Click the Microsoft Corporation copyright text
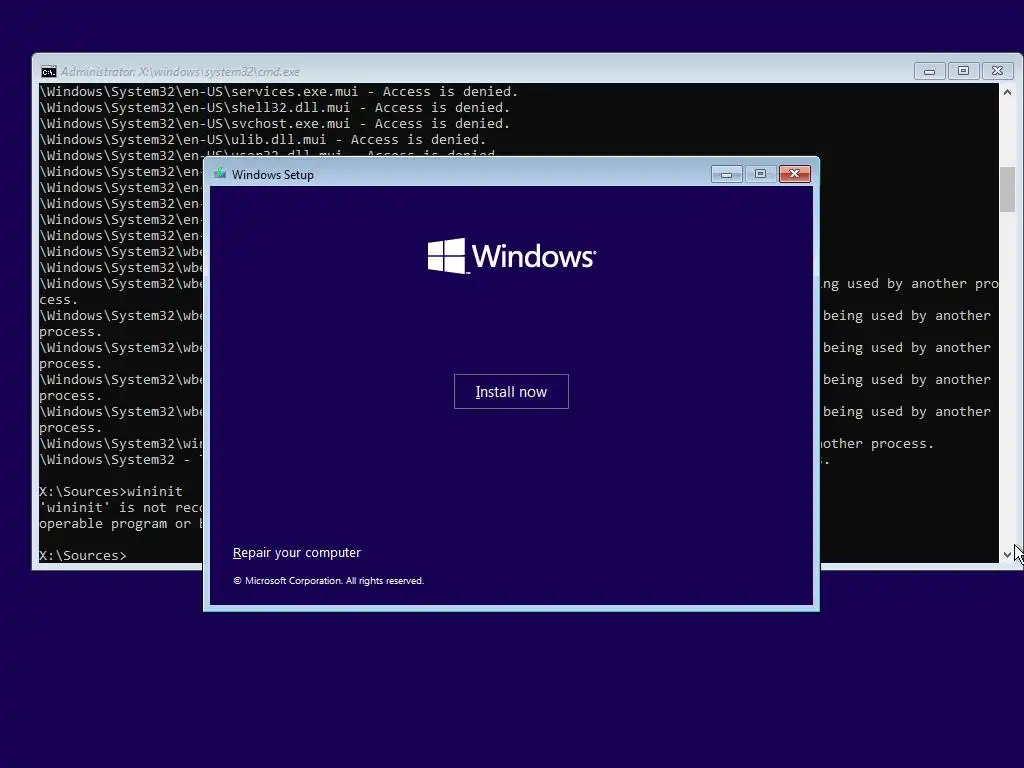The image size is (1024, 768). (x=328, y=581)
